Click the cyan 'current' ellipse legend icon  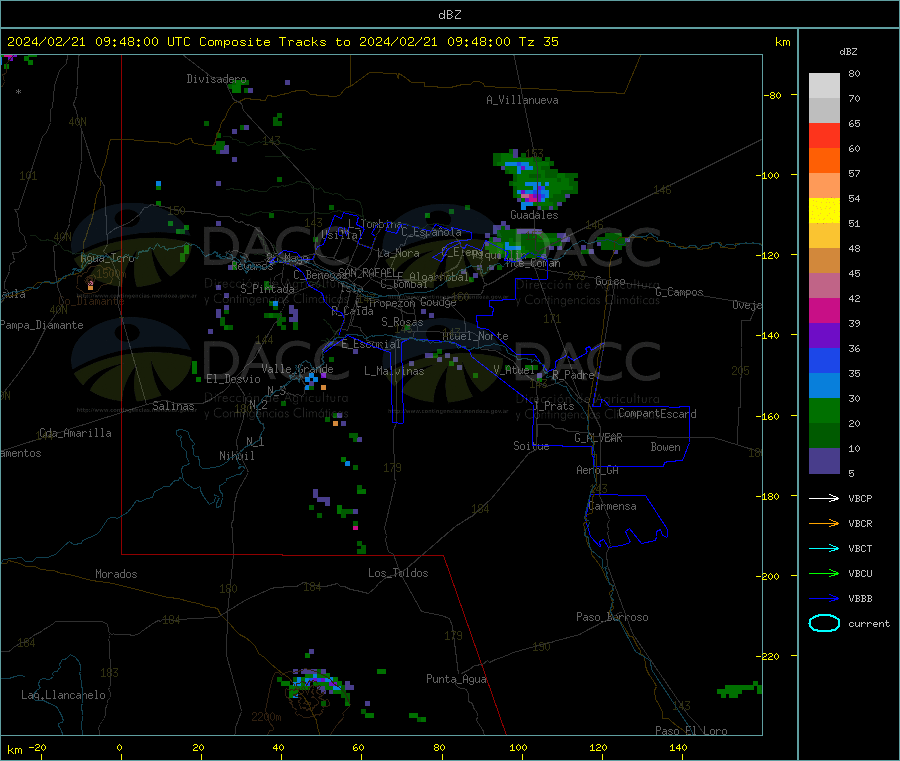pyautogui.click(x=824, y=623)
